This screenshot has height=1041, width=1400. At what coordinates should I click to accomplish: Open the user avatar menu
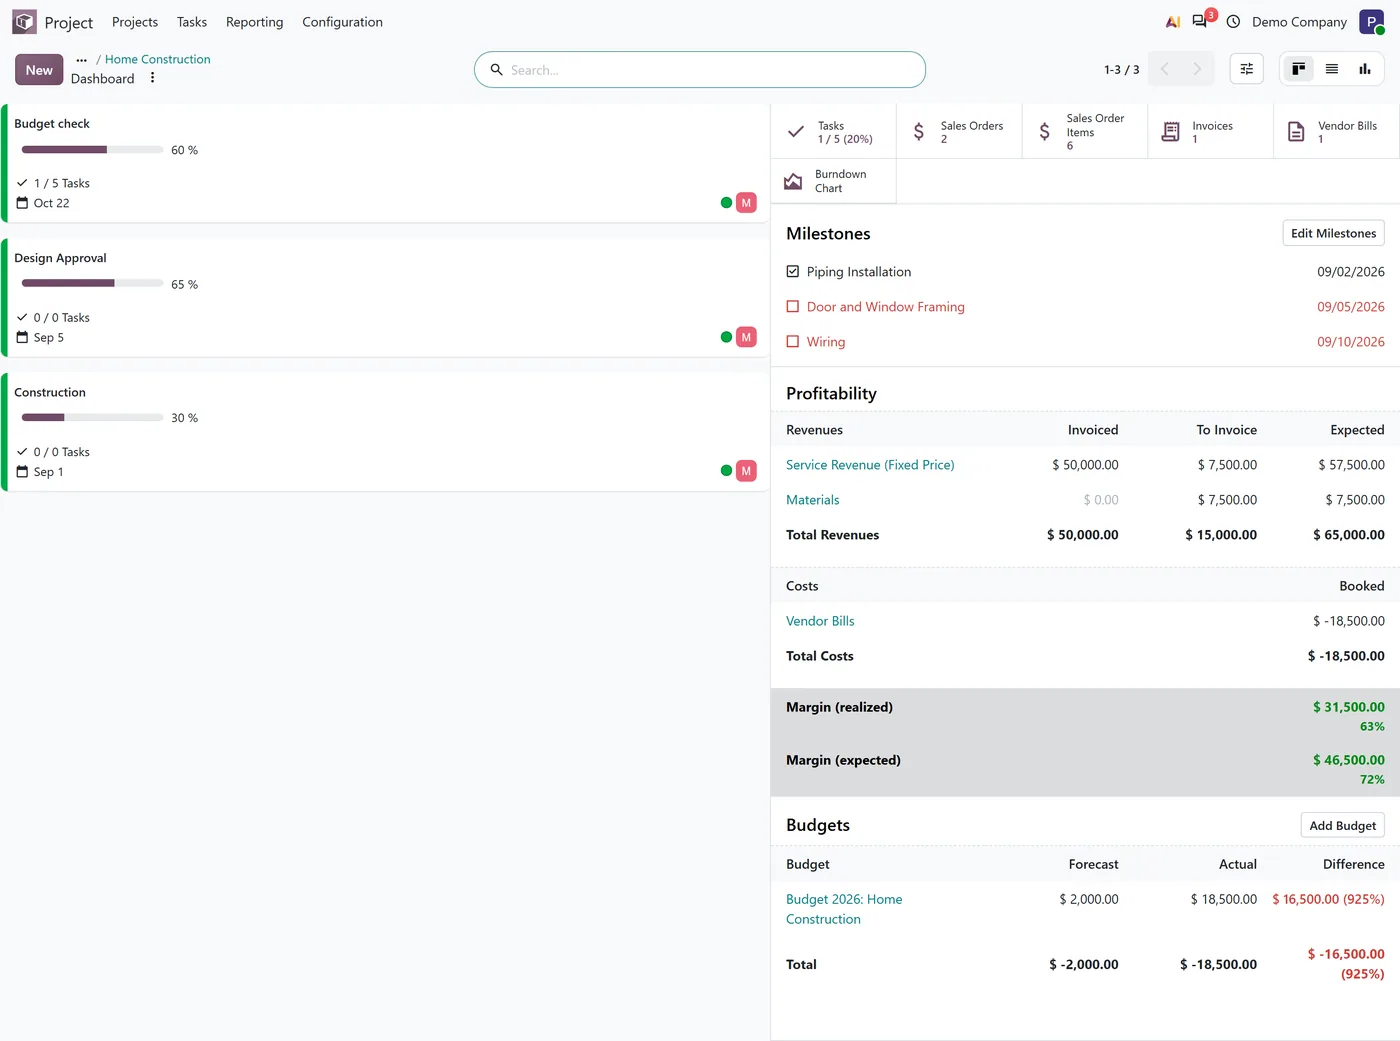pyautogui.click(x=1371, y=22)
